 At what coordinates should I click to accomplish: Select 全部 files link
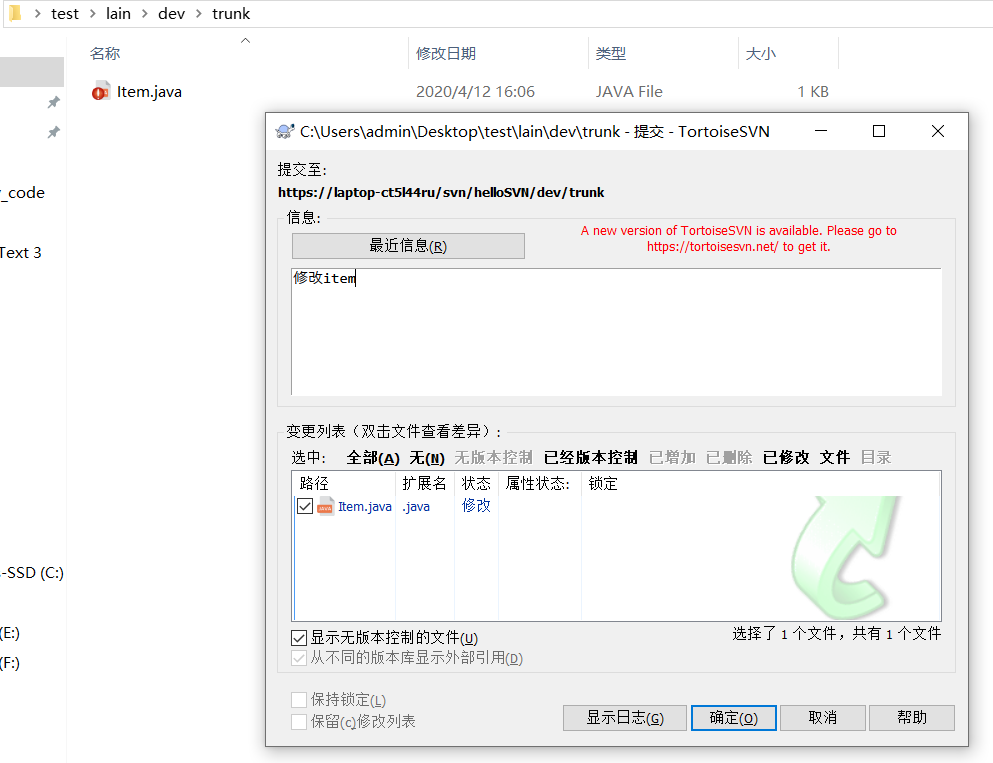pos(373,458)
